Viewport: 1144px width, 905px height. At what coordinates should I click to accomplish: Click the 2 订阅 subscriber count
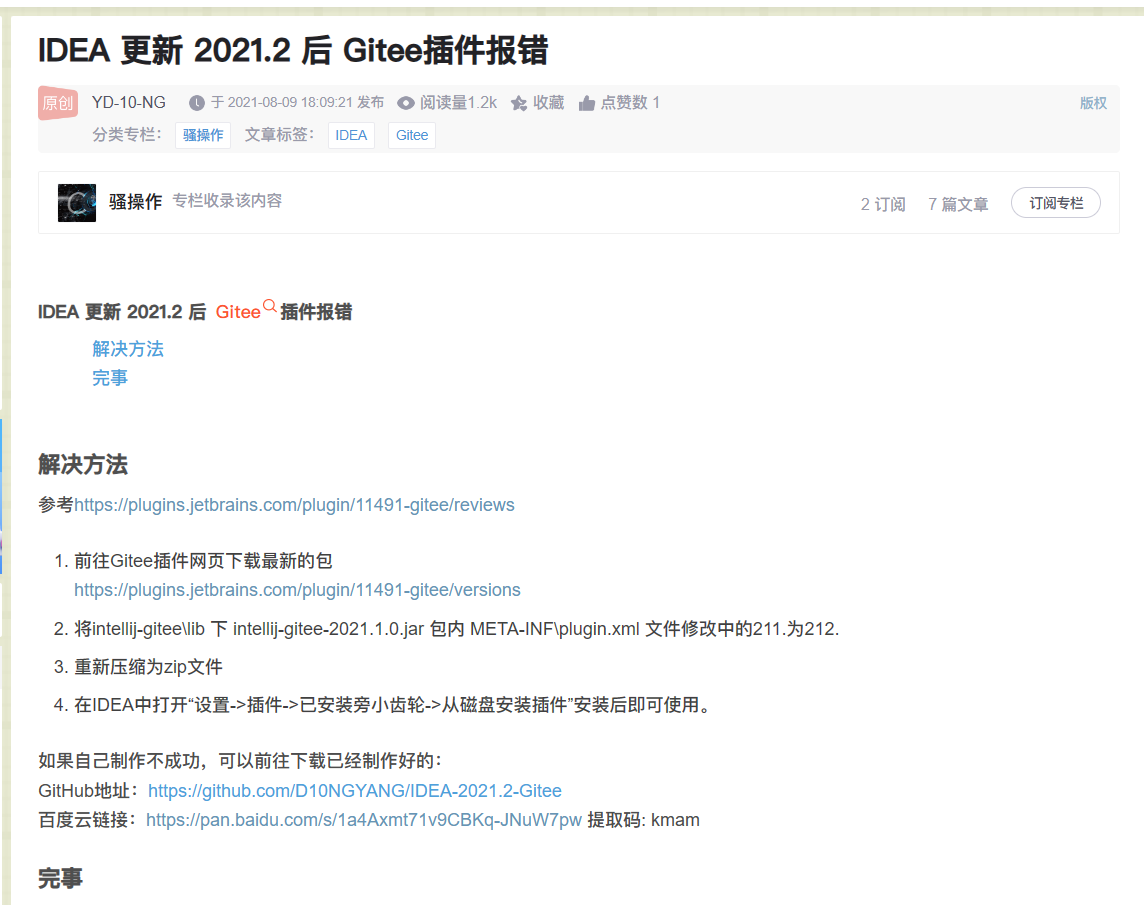tap(883, 204)
